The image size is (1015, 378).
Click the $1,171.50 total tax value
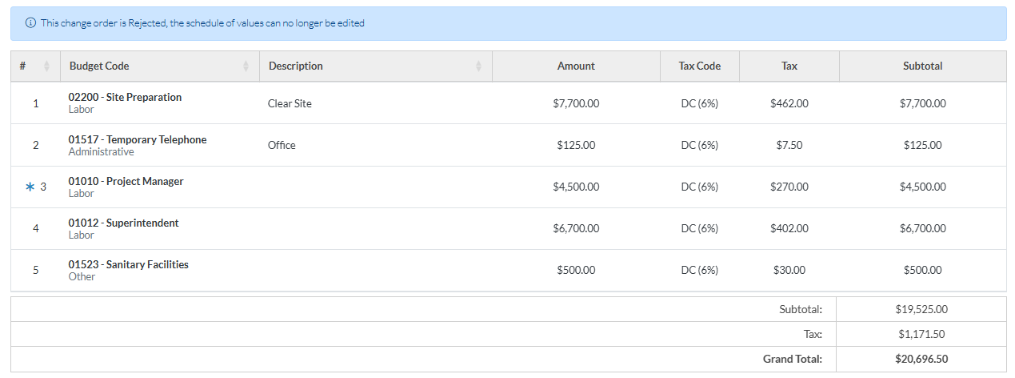(x=922, y=334)
